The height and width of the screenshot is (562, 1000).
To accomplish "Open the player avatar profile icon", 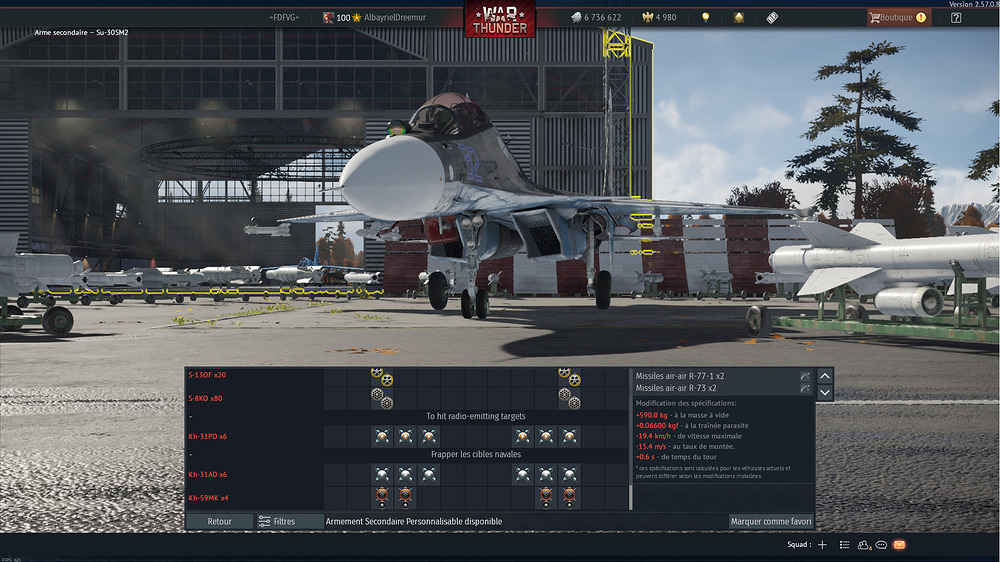I will point(328,18).
